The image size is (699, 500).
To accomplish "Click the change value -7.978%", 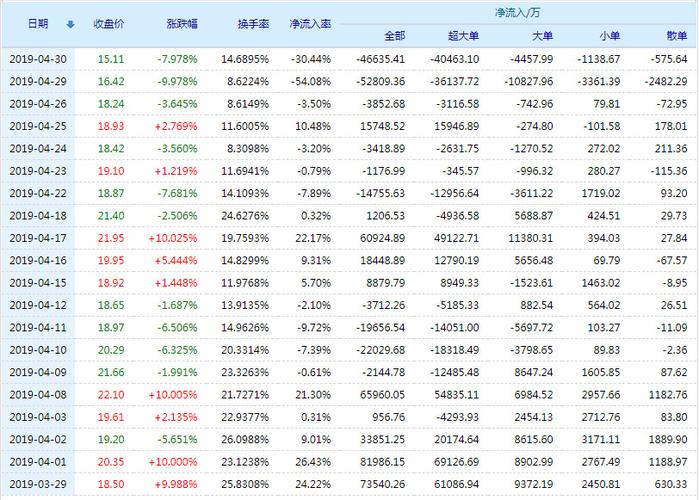I will point(177,59).
